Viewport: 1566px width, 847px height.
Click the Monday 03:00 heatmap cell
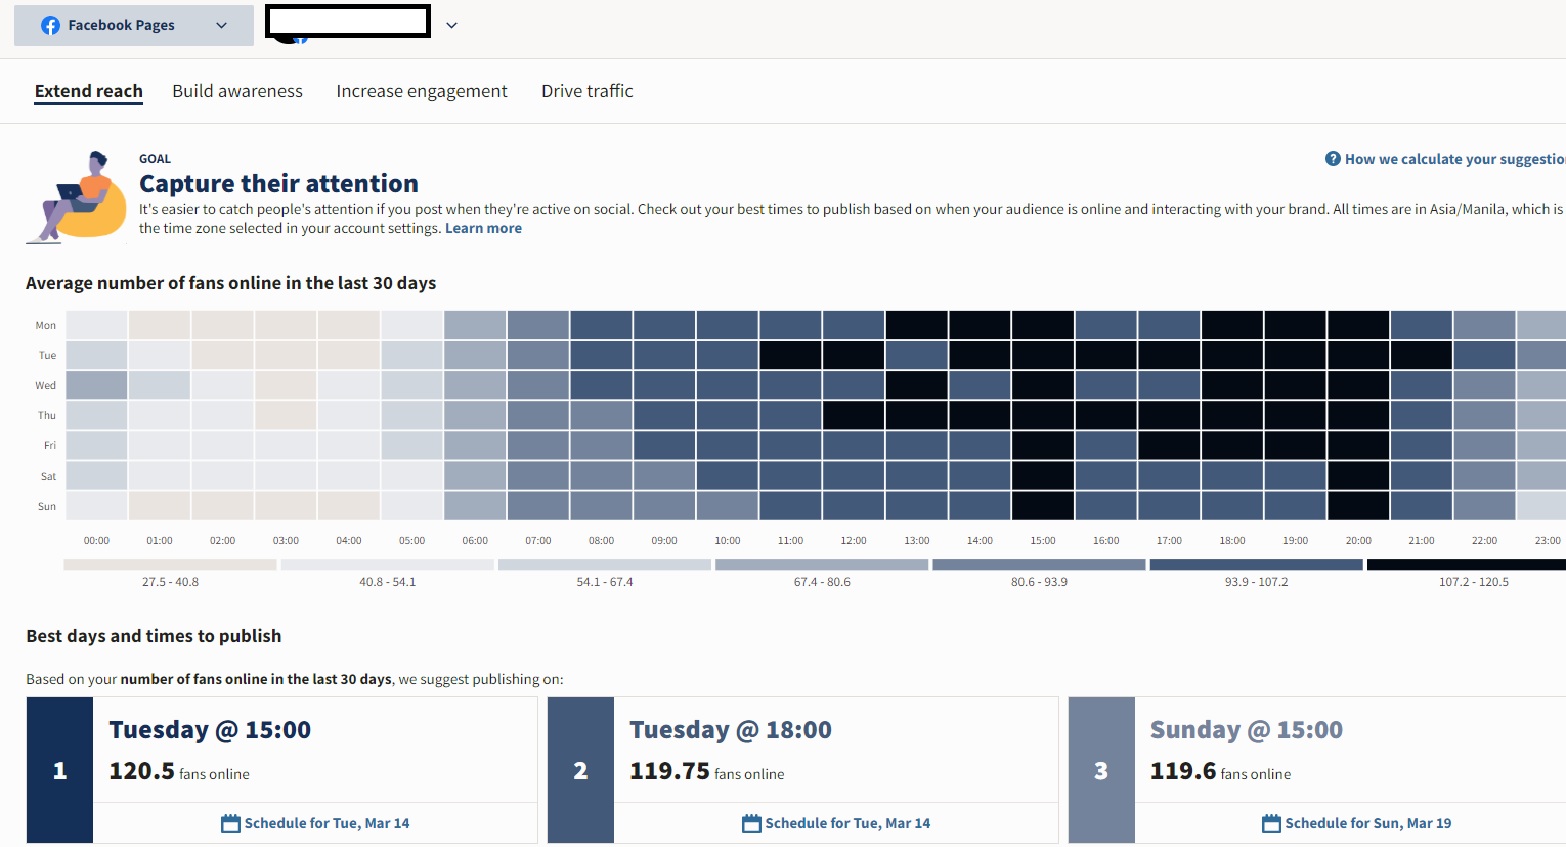286,325
